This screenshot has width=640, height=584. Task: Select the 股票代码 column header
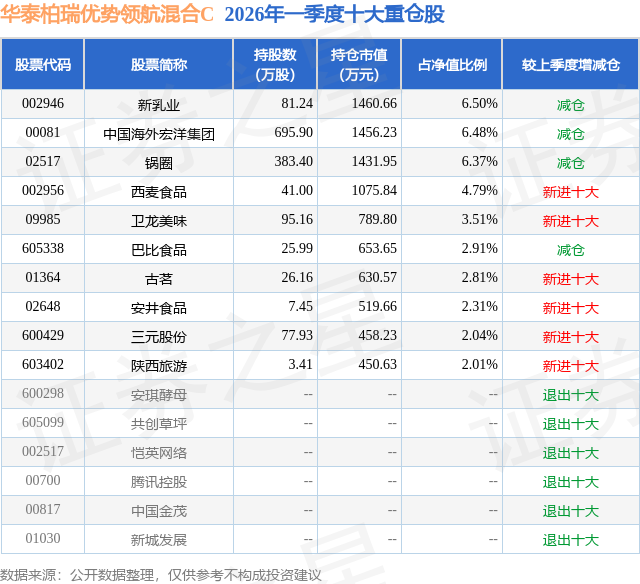[43, 65]
